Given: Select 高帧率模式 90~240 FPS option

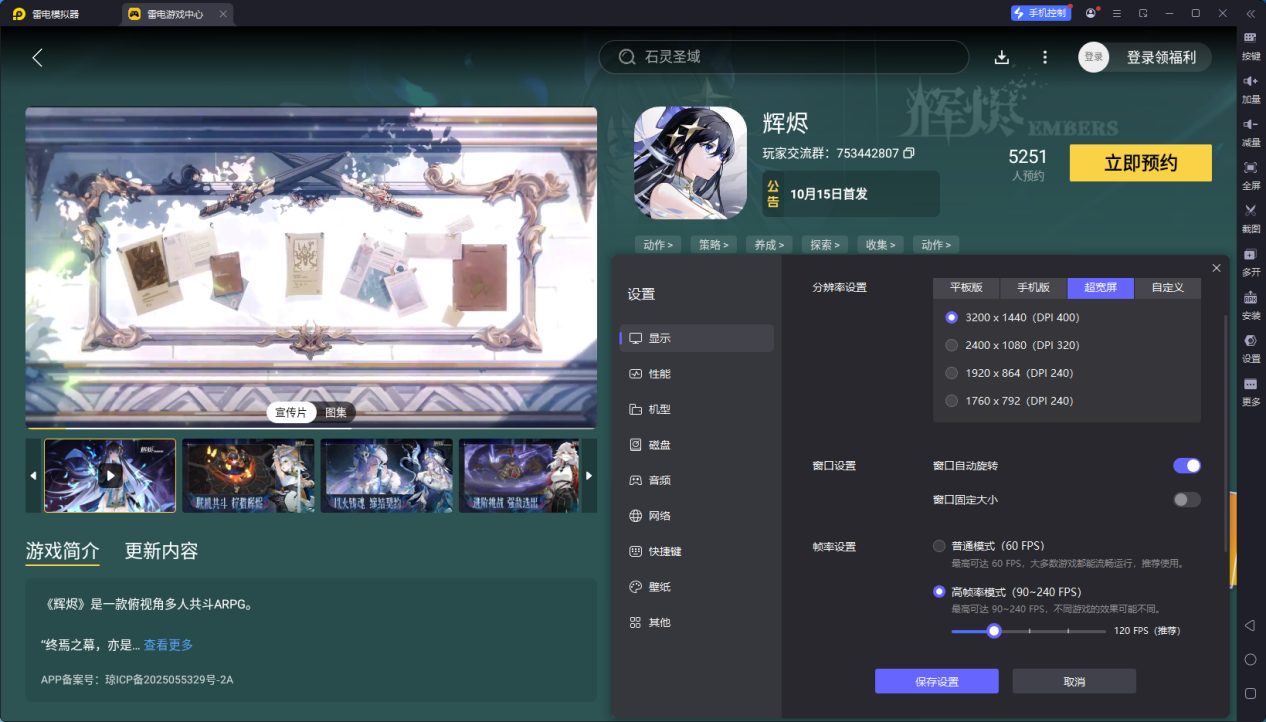Looking at the screenshot, I should click(1007, 592).
